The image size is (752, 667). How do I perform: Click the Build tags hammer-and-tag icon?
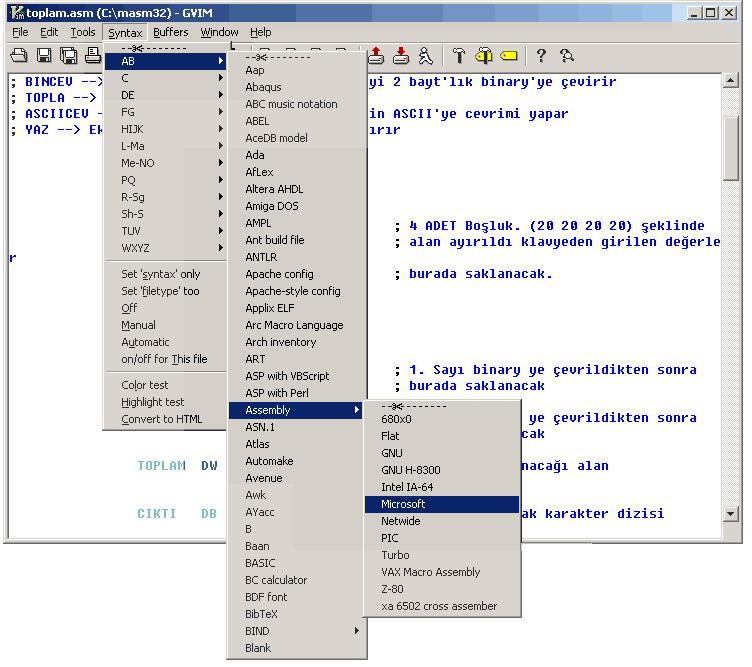(x=484, y=56)
